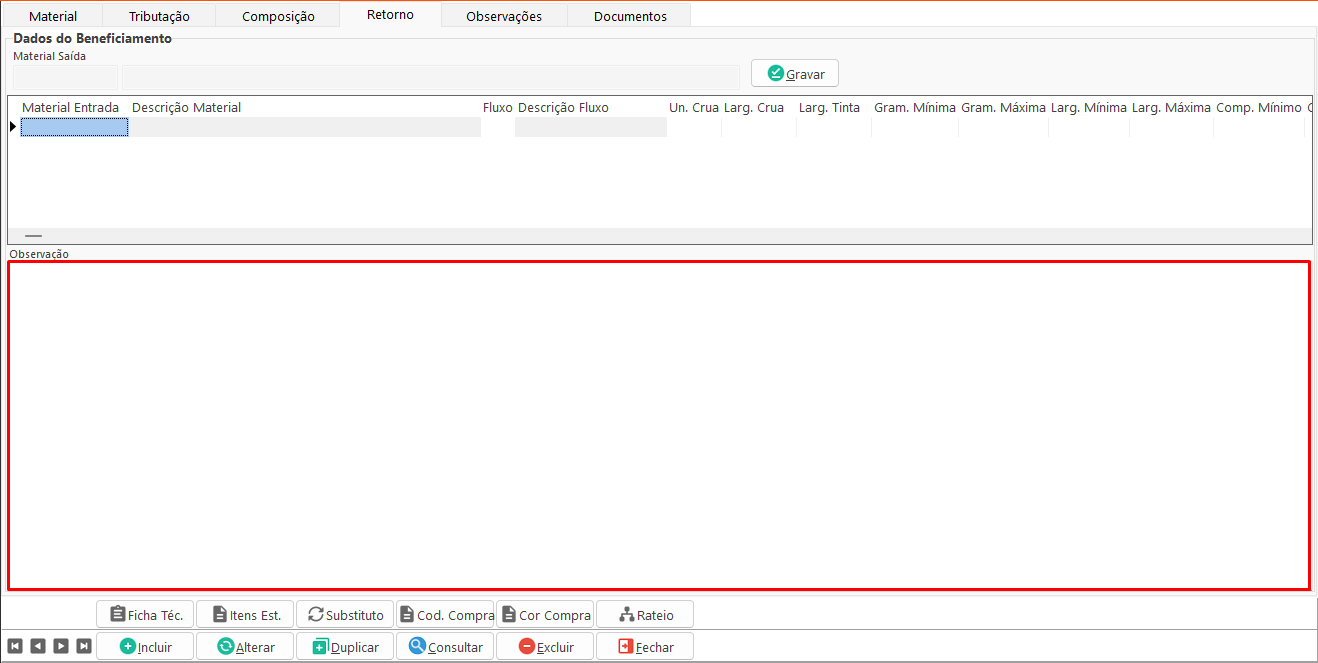Open Cod. Compra purchase code
The height and width of the screenshot is (663, 1318).
(445, 615)
